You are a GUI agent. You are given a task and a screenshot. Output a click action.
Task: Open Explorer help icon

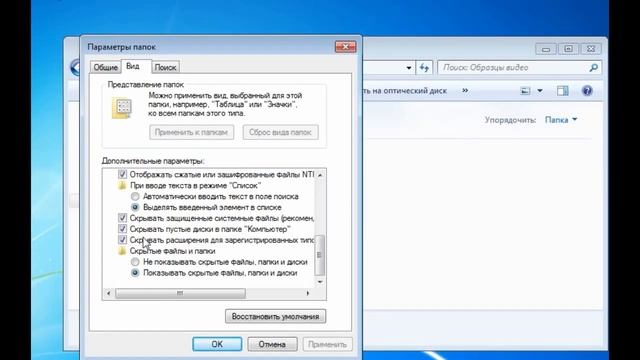587,91
